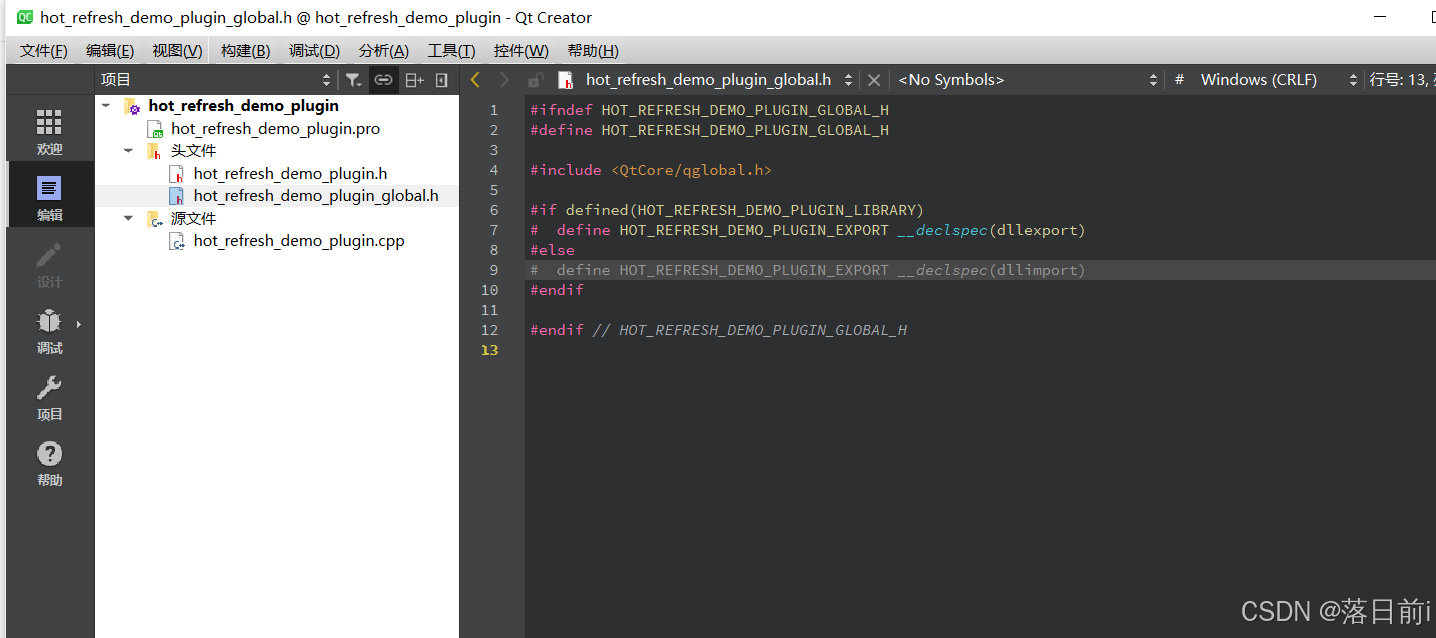Close the project sidebar pane icon
The height and width of the screenshot is (638, 1436).
442,80
